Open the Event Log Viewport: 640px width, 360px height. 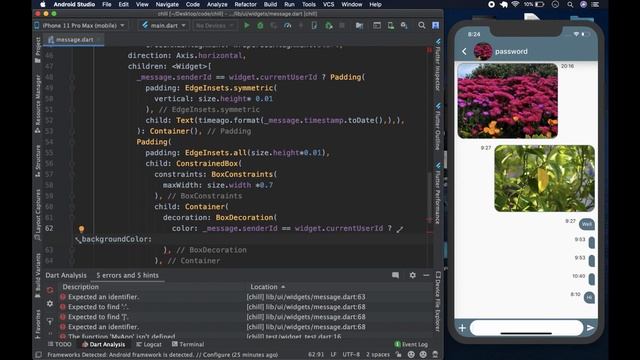[x=411, y=344]
